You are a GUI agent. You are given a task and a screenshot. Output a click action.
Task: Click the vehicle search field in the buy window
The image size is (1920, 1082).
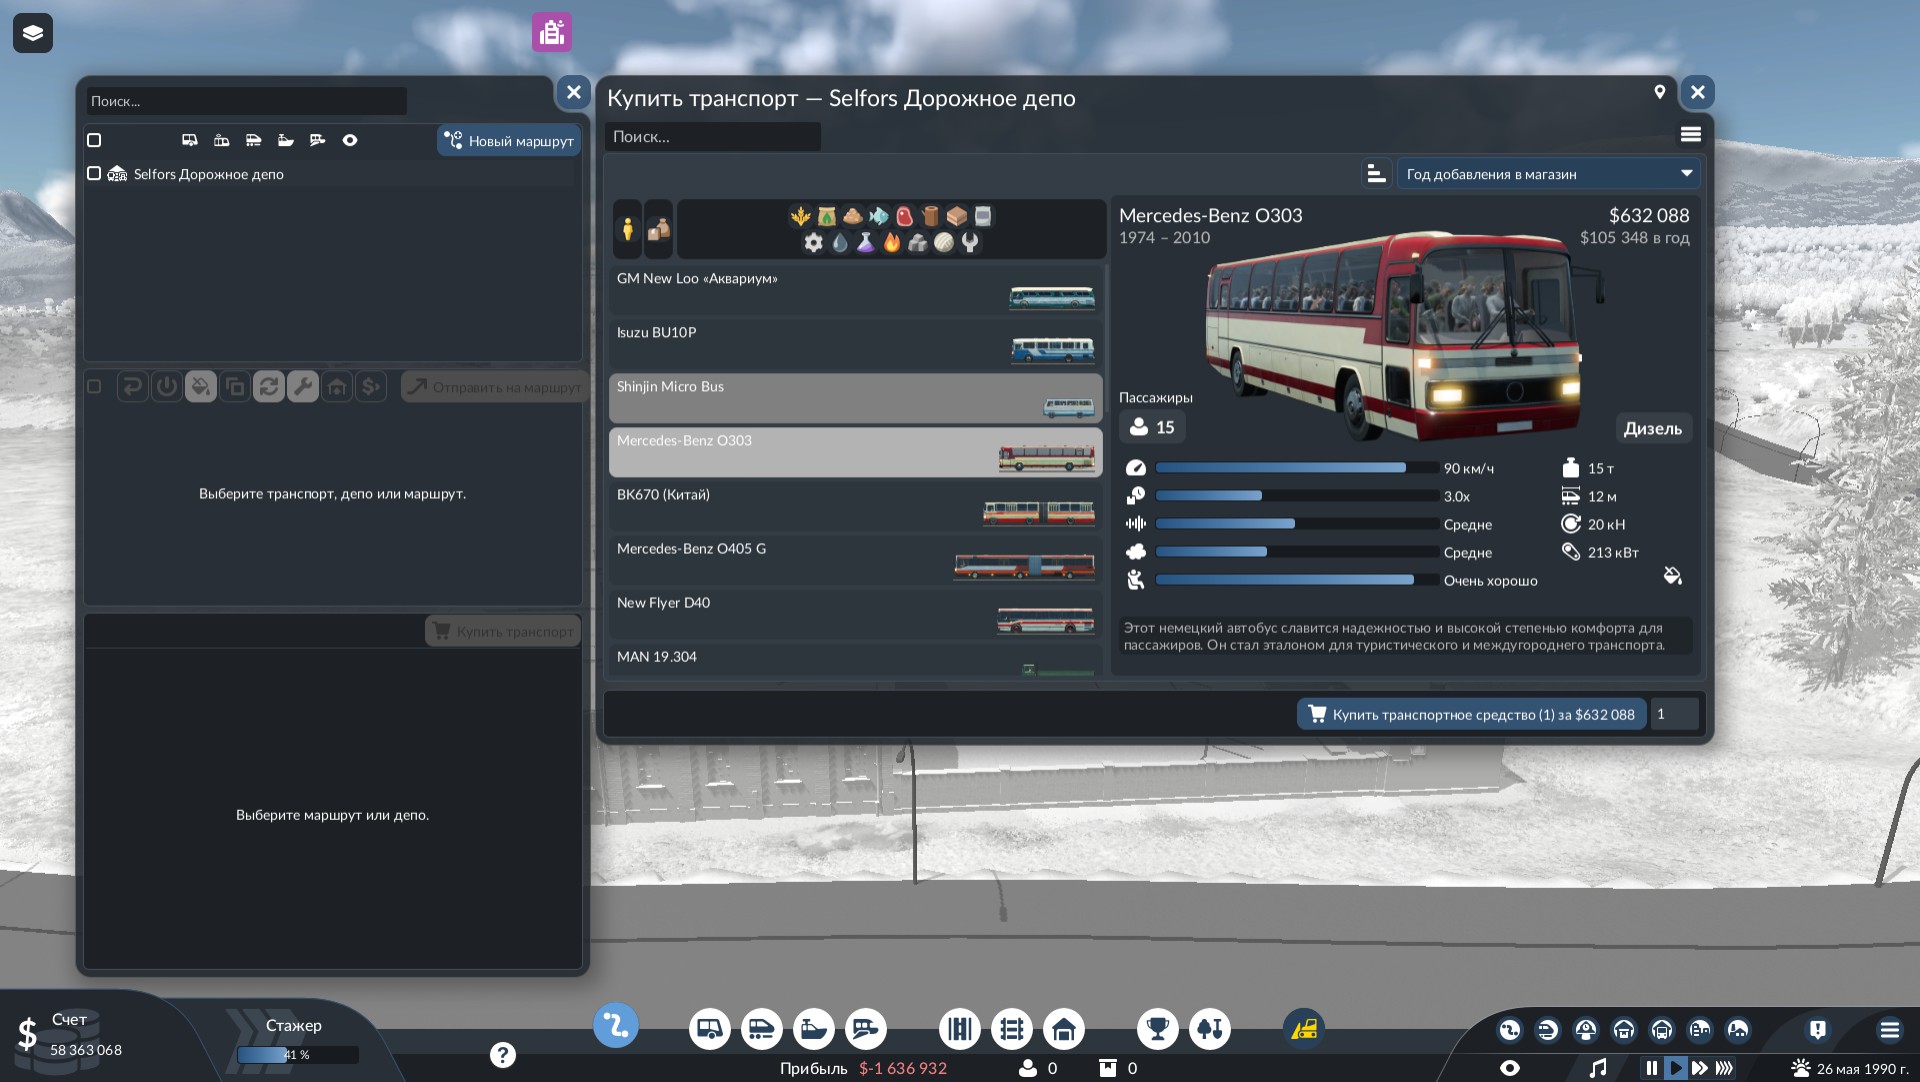pyautogui.click(x=712, y=137)
